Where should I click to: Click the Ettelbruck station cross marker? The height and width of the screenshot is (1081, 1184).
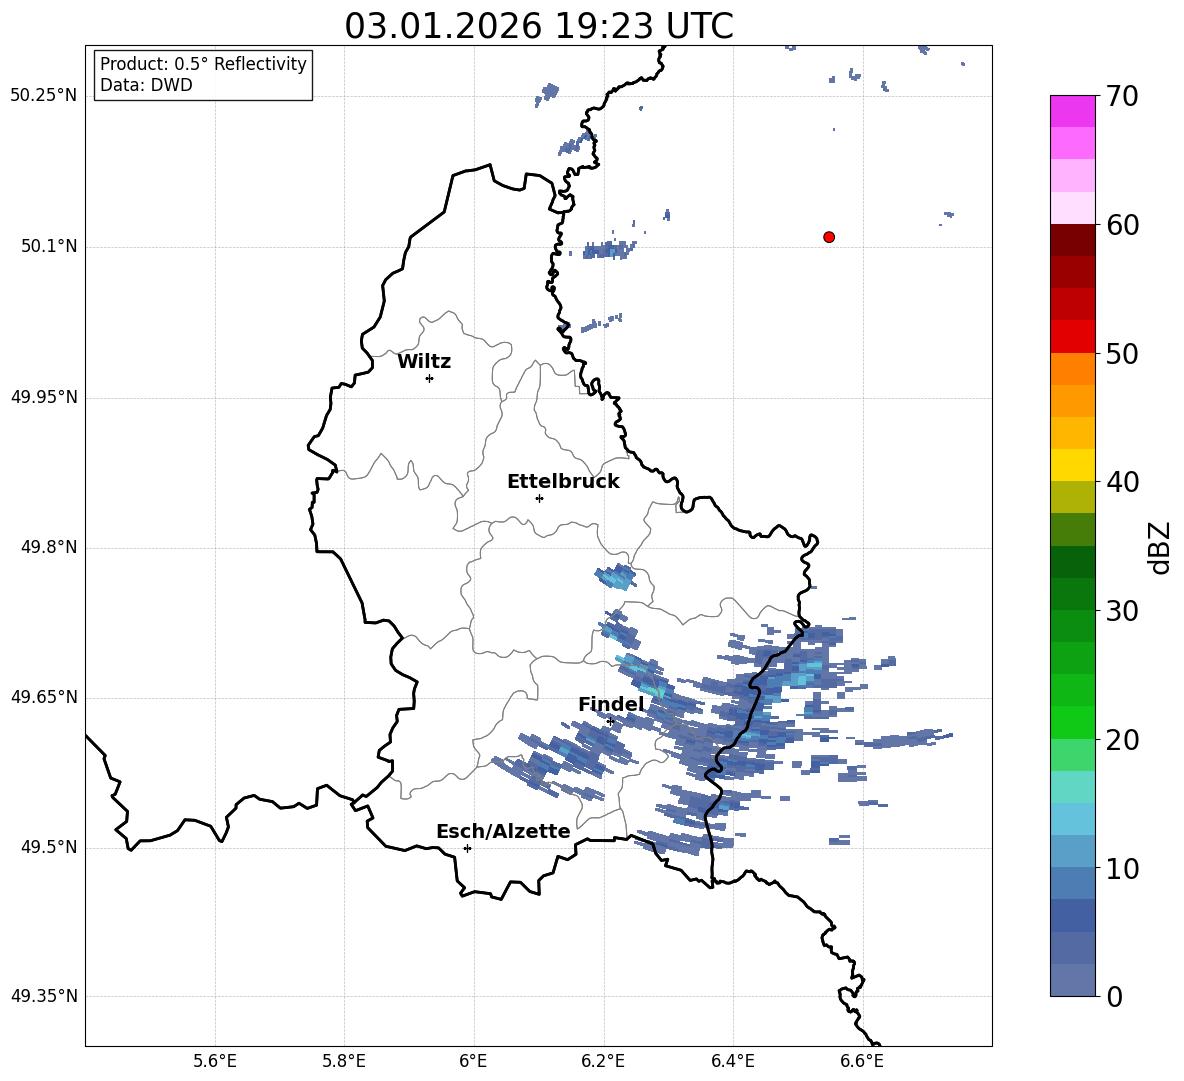[x=539, y=498]
